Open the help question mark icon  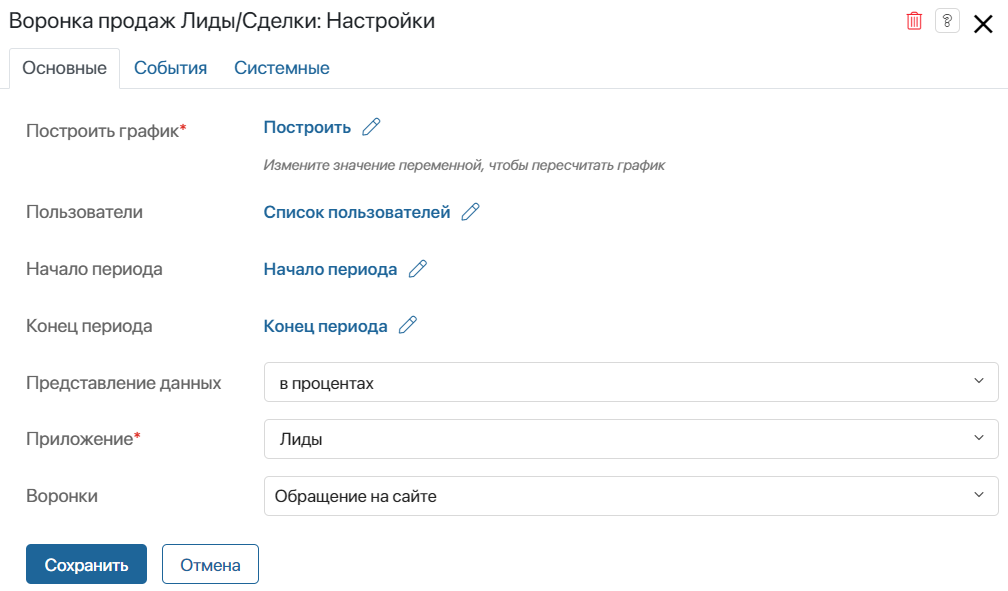point(947,21)
